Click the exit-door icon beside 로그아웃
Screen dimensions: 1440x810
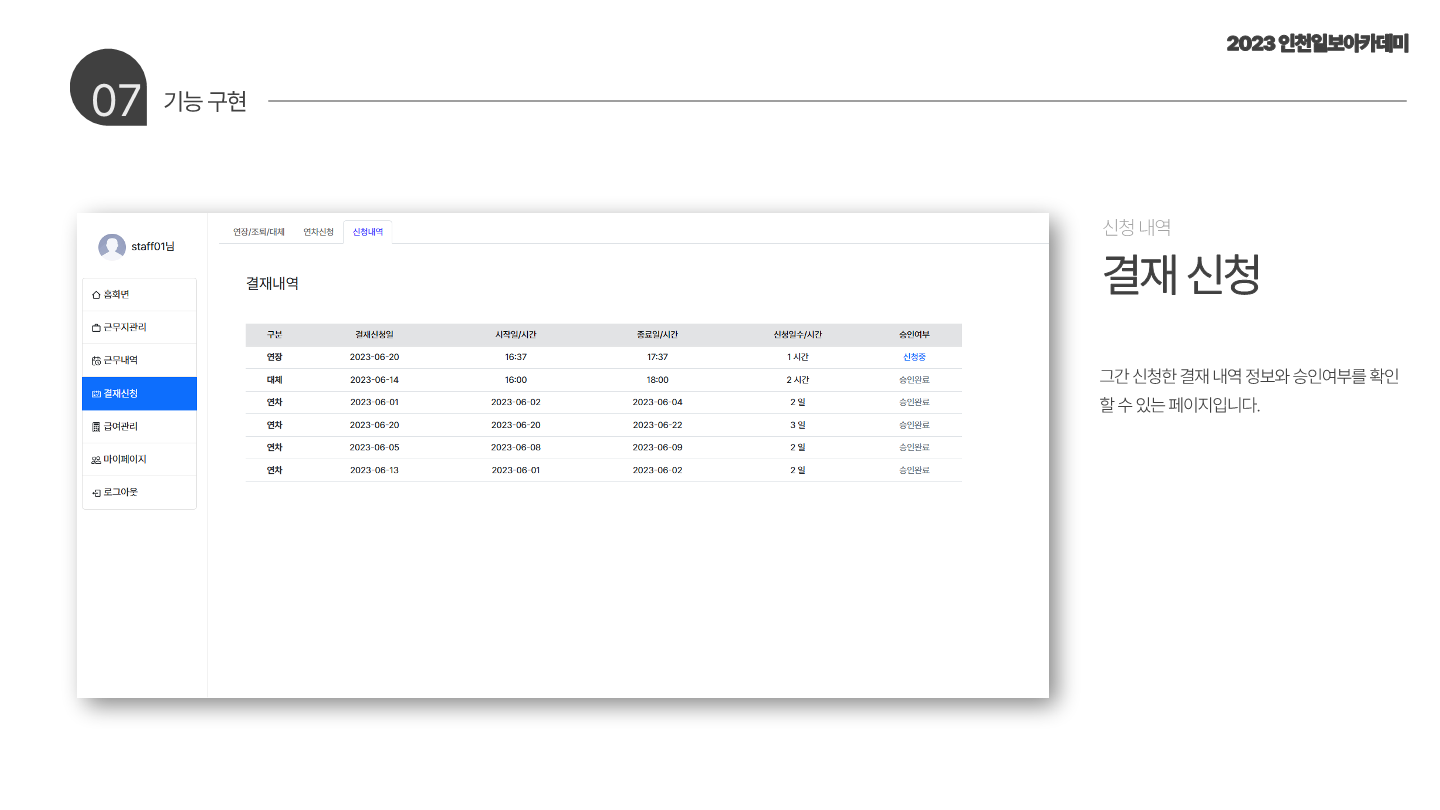[x=96, y=492]
